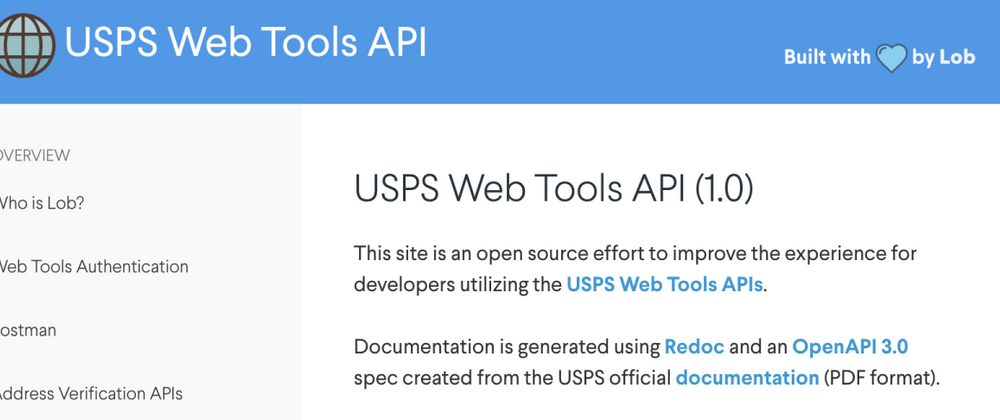Click the OVERVIEW sidebar label
1000x420 pixels.
pos(34,156)
